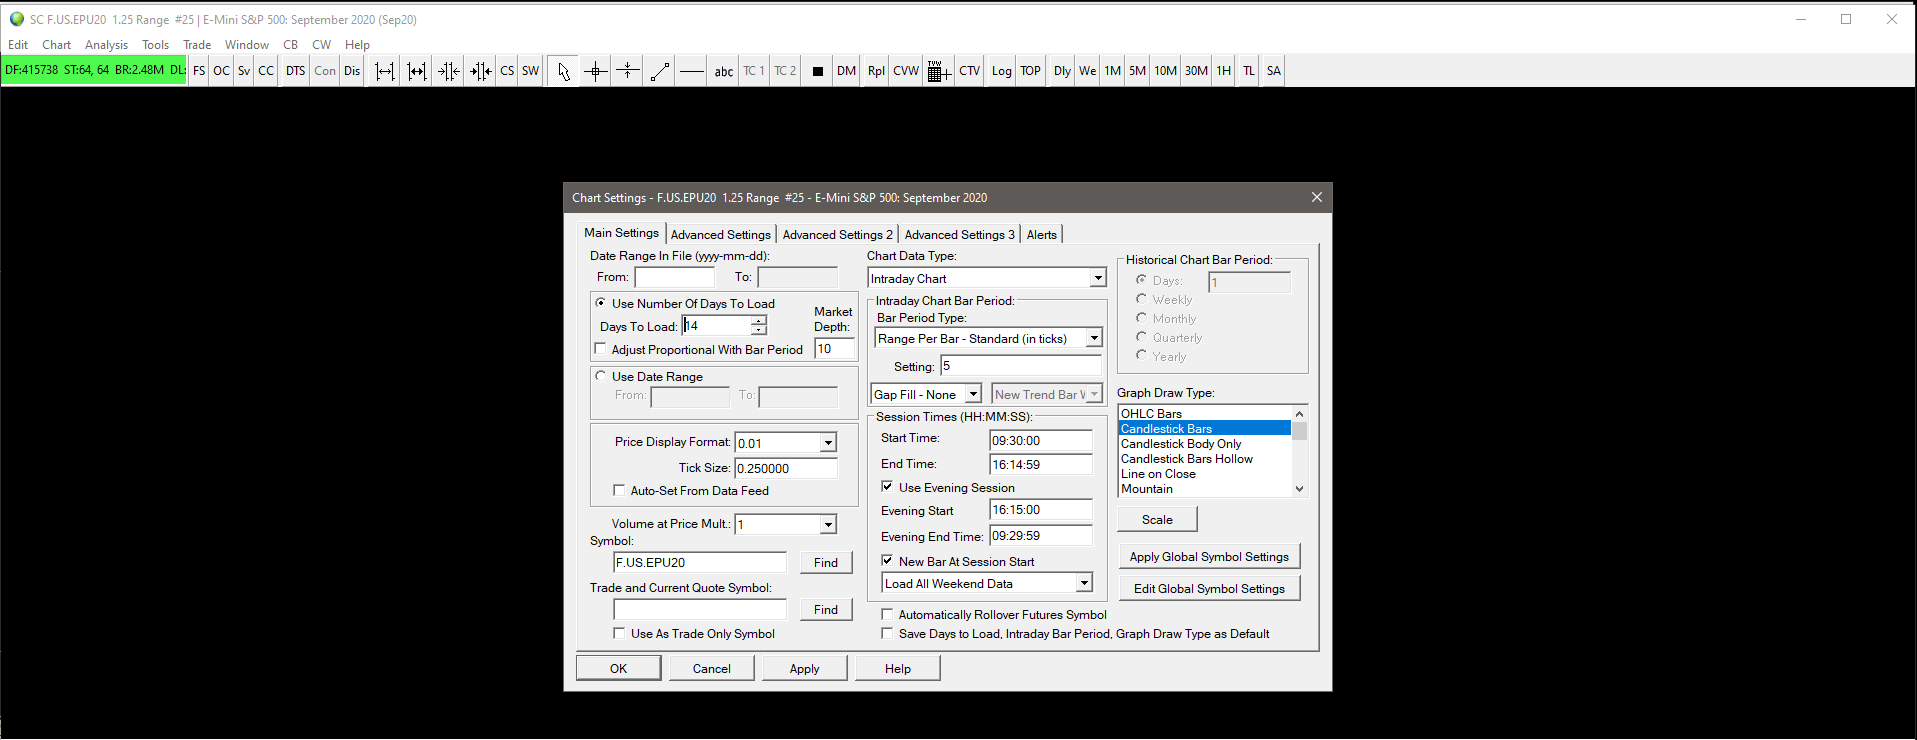Enable Adjust Proportional With Bar Period checkbox
This screenshot has width=1917, height=740.
[601, 349]
